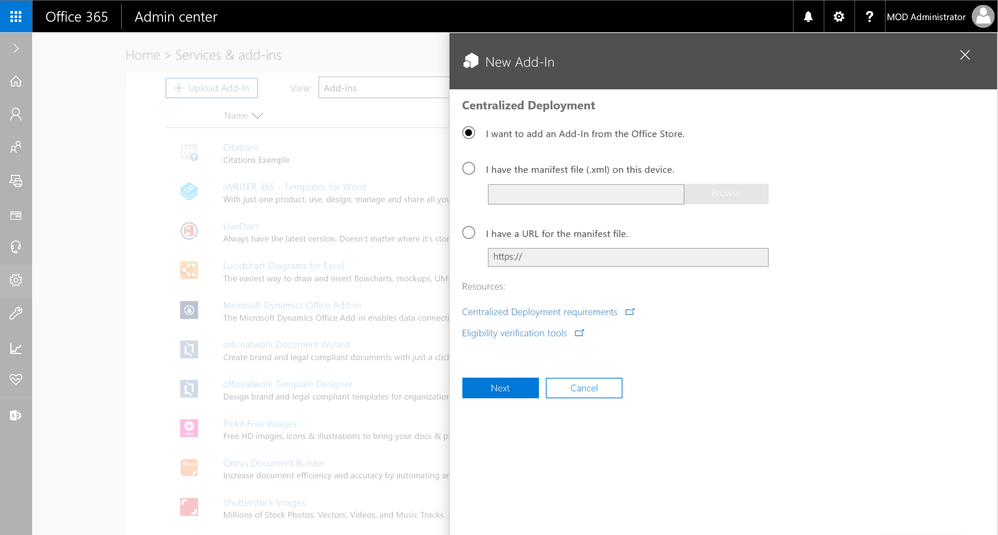Open officeatwork Template Designer

pos(288,384)
